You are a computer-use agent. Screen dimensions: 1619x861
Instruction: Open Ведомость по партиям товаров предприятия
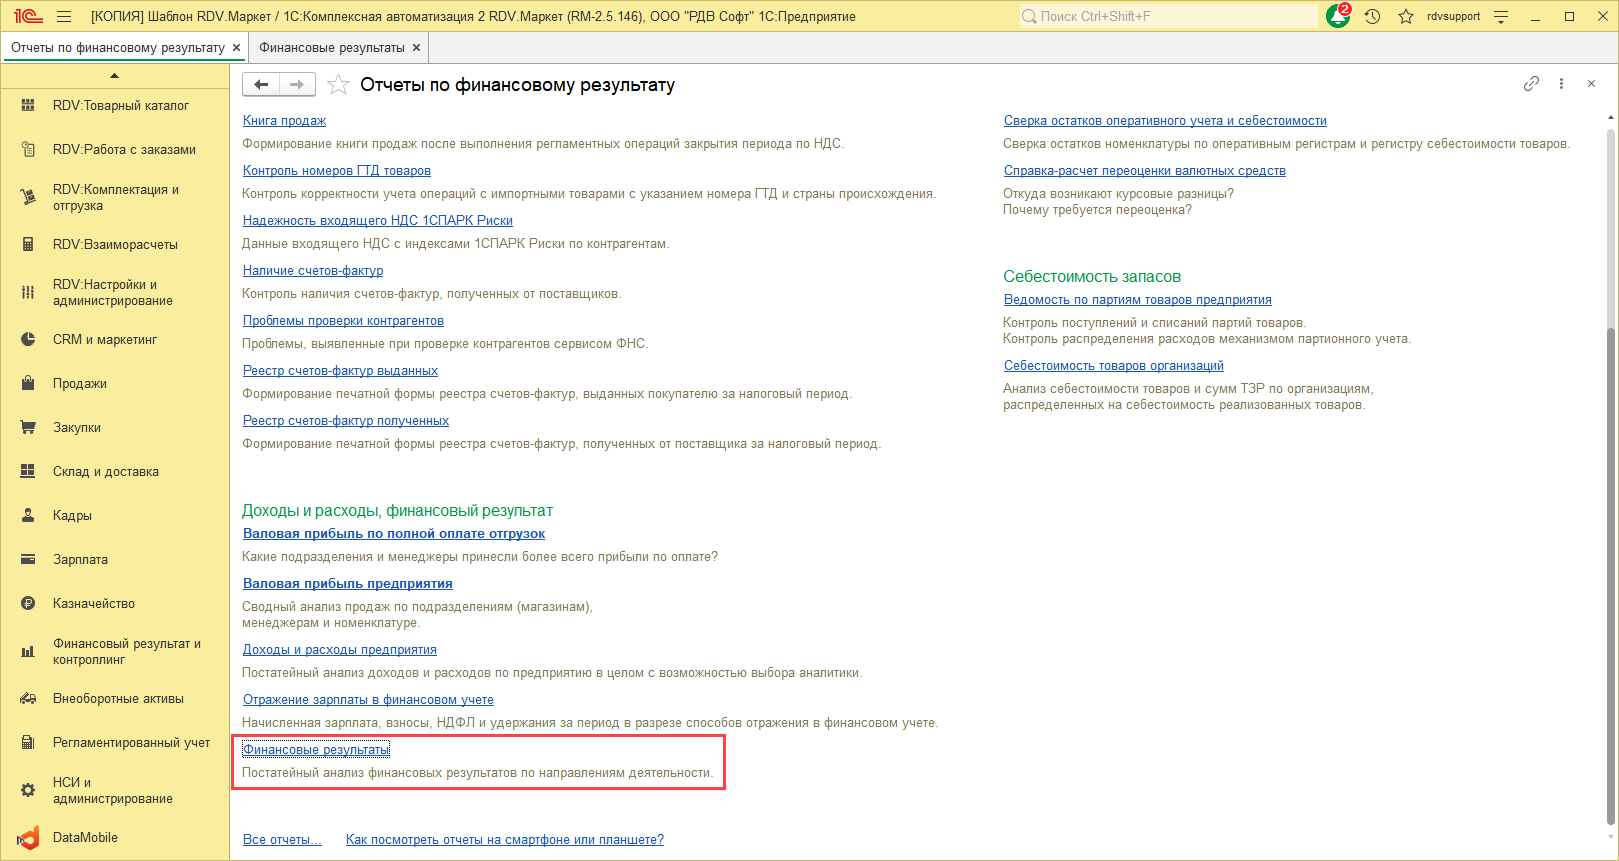[x=1138, y=300]
